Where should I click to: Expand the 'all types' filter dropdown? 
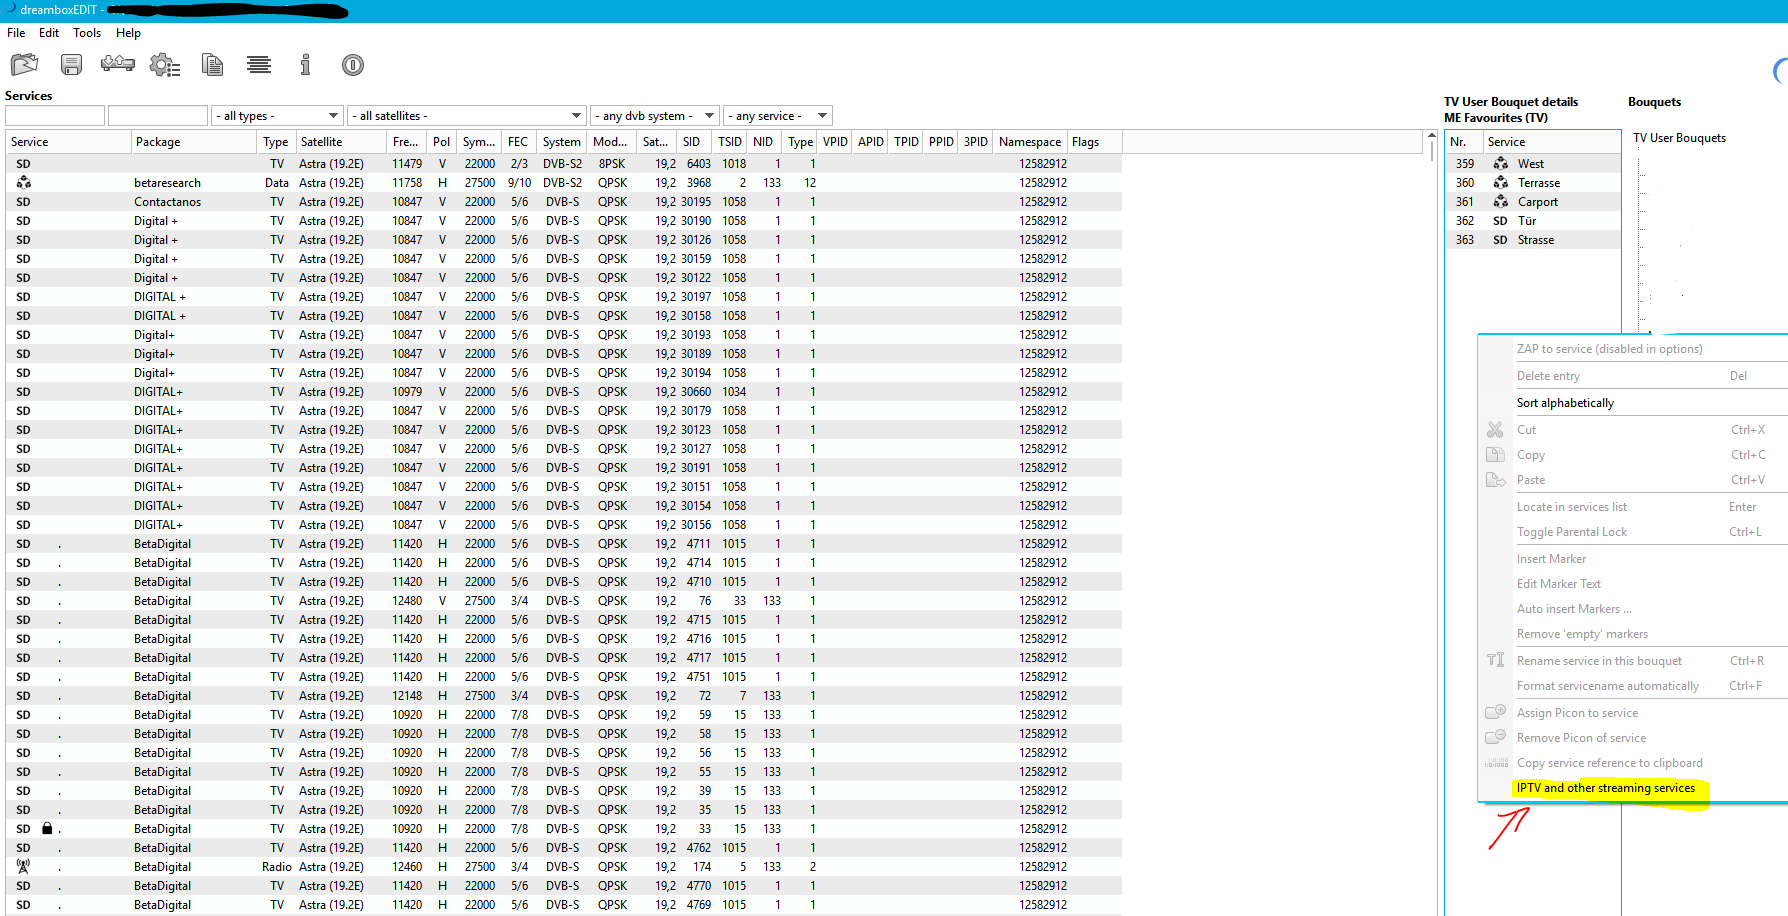tap(277, 116)
